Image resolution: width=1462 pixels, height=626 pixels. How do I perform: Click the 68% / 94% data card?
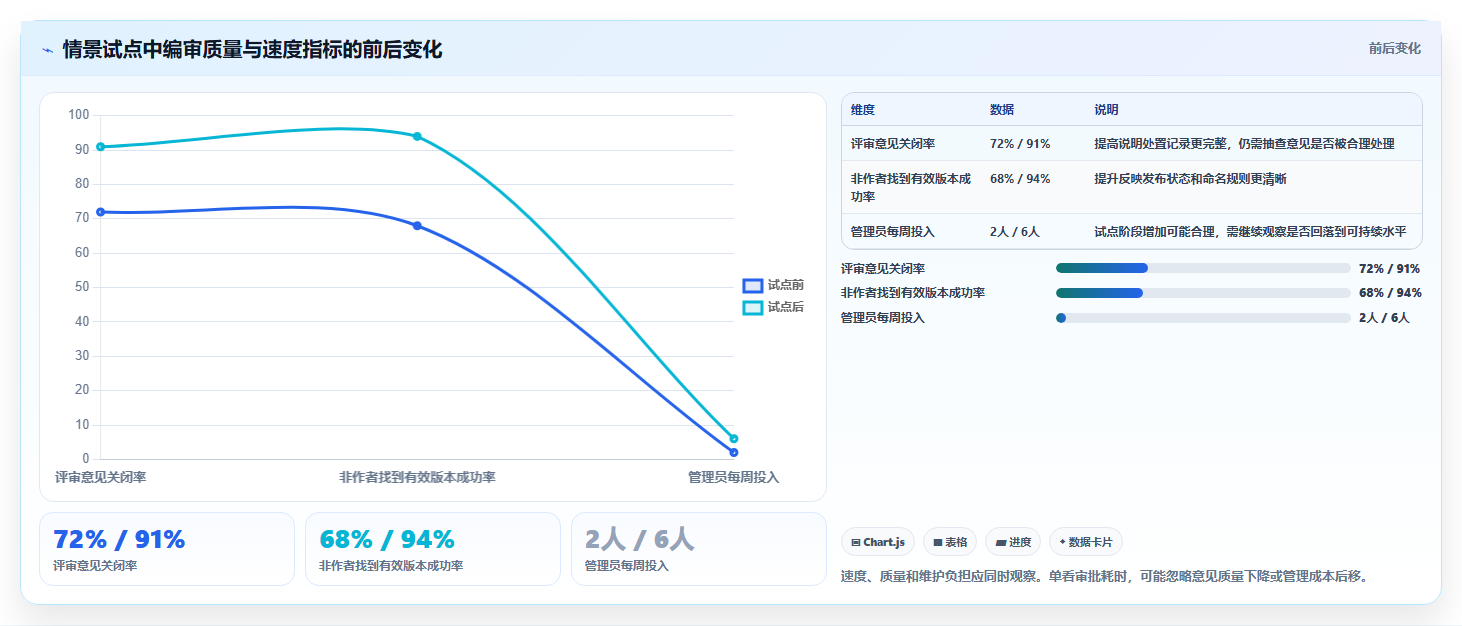pos(433,549)
